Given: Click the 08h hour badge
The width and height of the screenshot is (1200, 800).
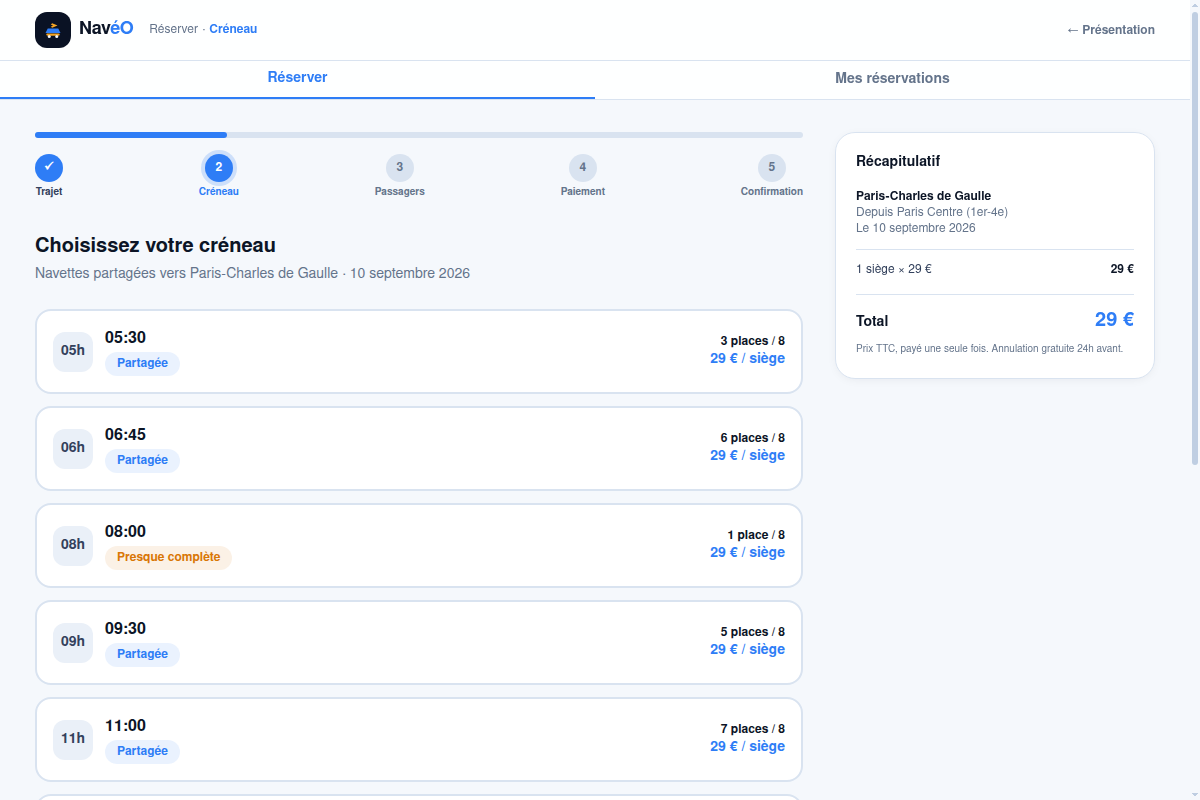Looking at the screenshot, I should tap(73, 545).
